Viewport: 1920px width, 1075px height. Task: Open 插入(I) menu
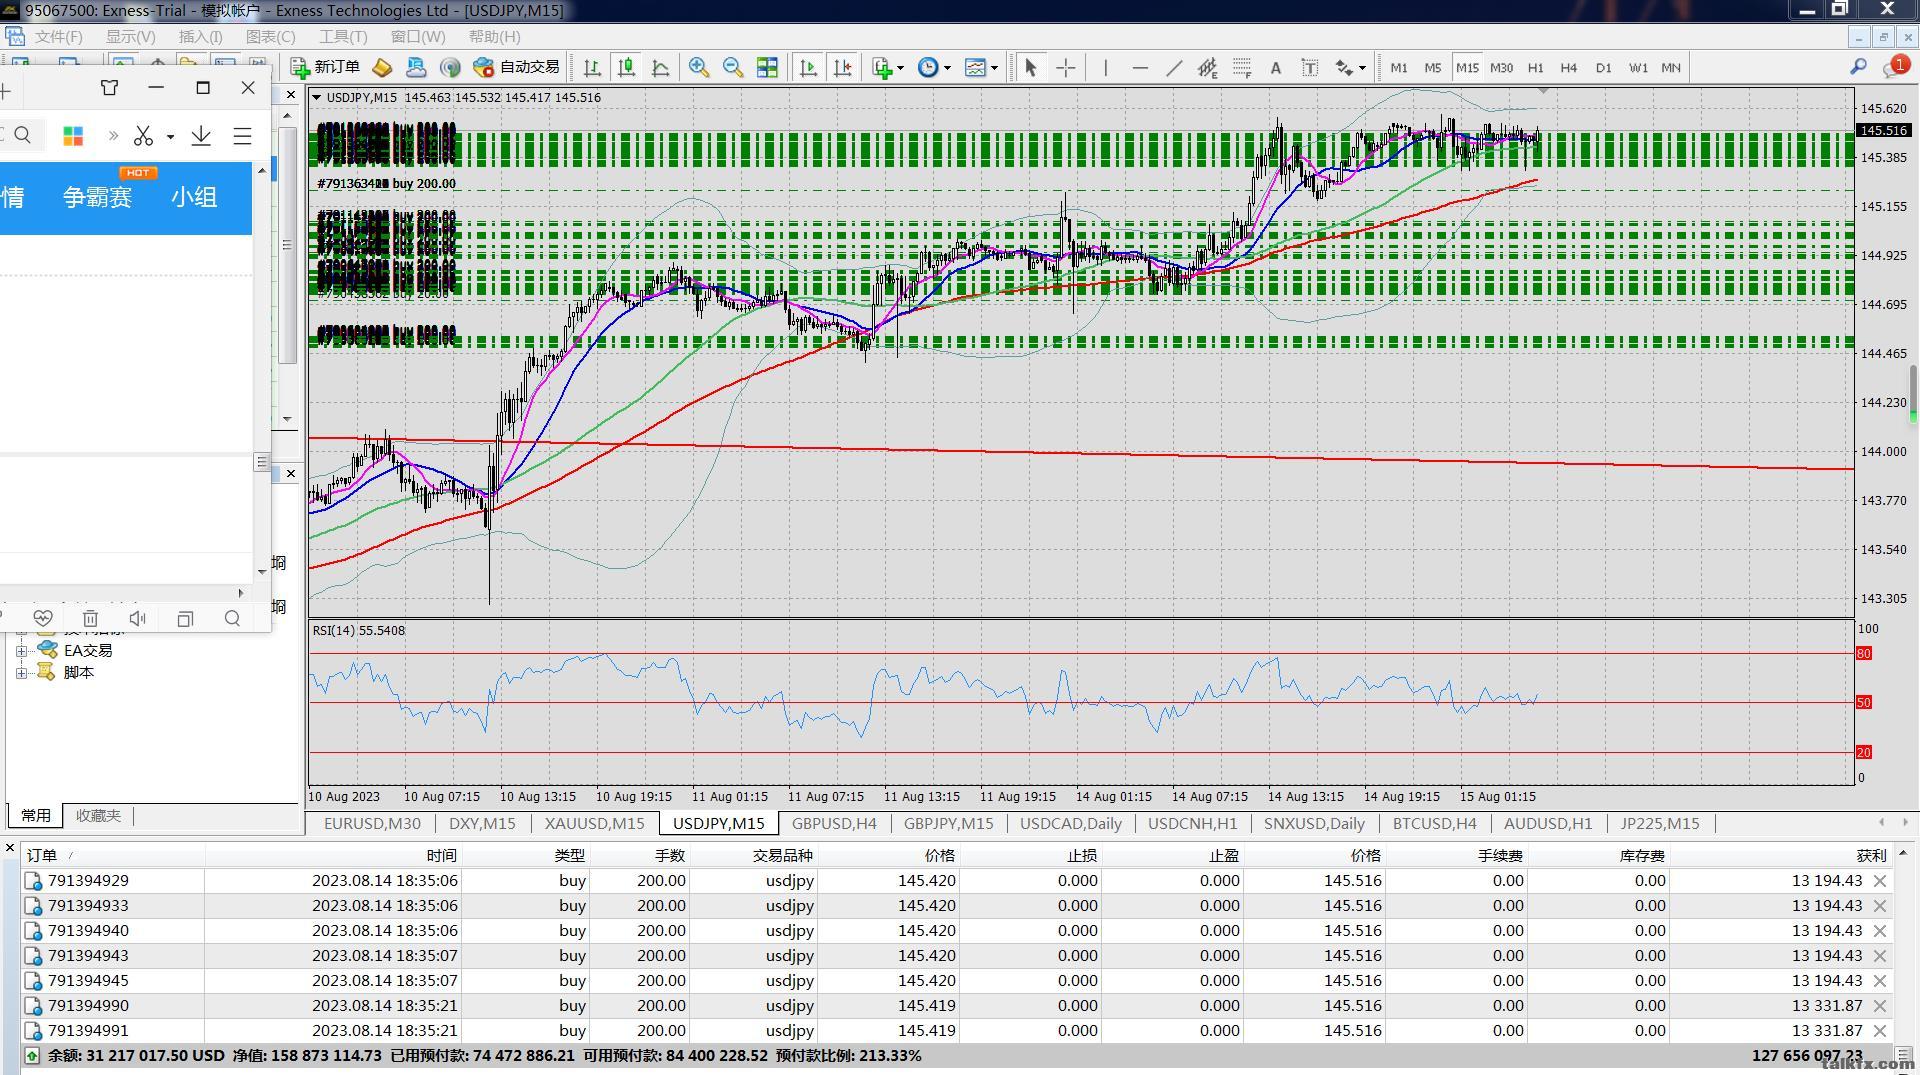[200, 36]
